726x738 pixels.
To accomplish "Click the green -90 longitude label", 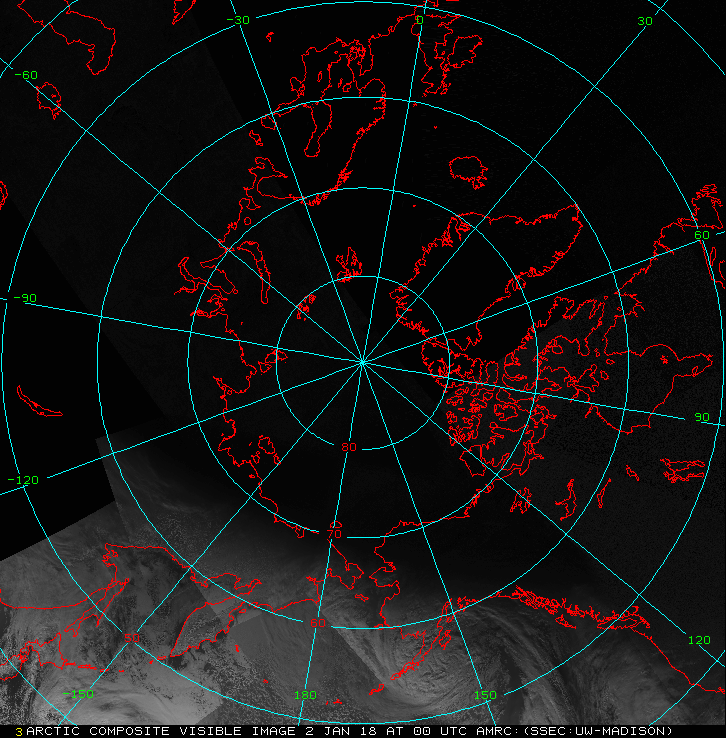I will click(25, 298).
